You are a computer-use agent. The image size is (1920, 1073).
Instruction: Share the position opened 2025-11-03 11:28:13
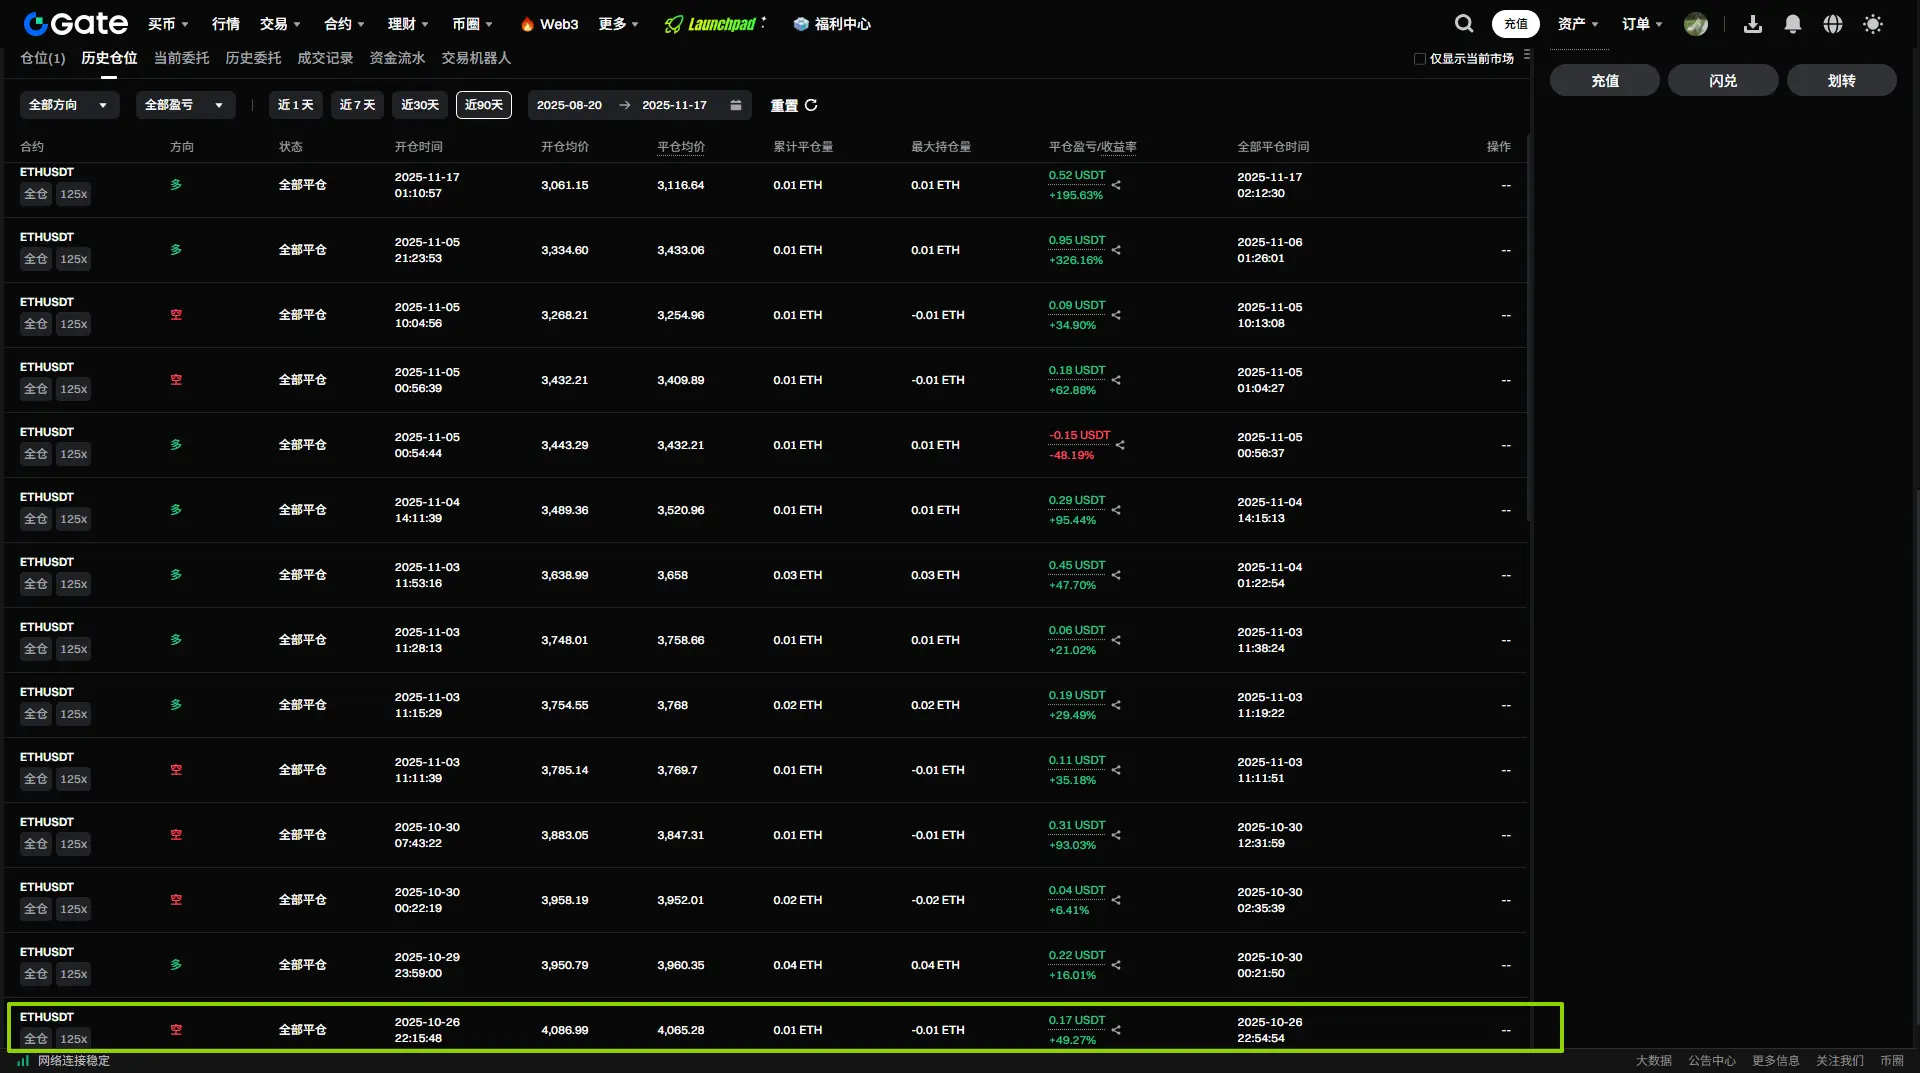click(1116, 640)
